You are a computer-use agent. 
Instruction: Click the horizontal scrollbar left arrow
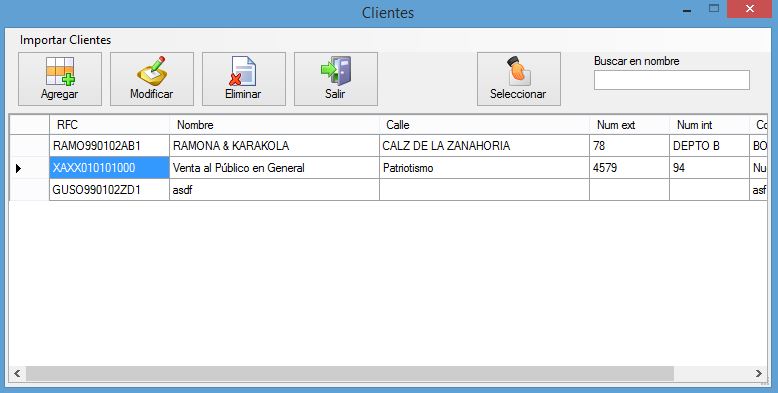tap(17, 374)
